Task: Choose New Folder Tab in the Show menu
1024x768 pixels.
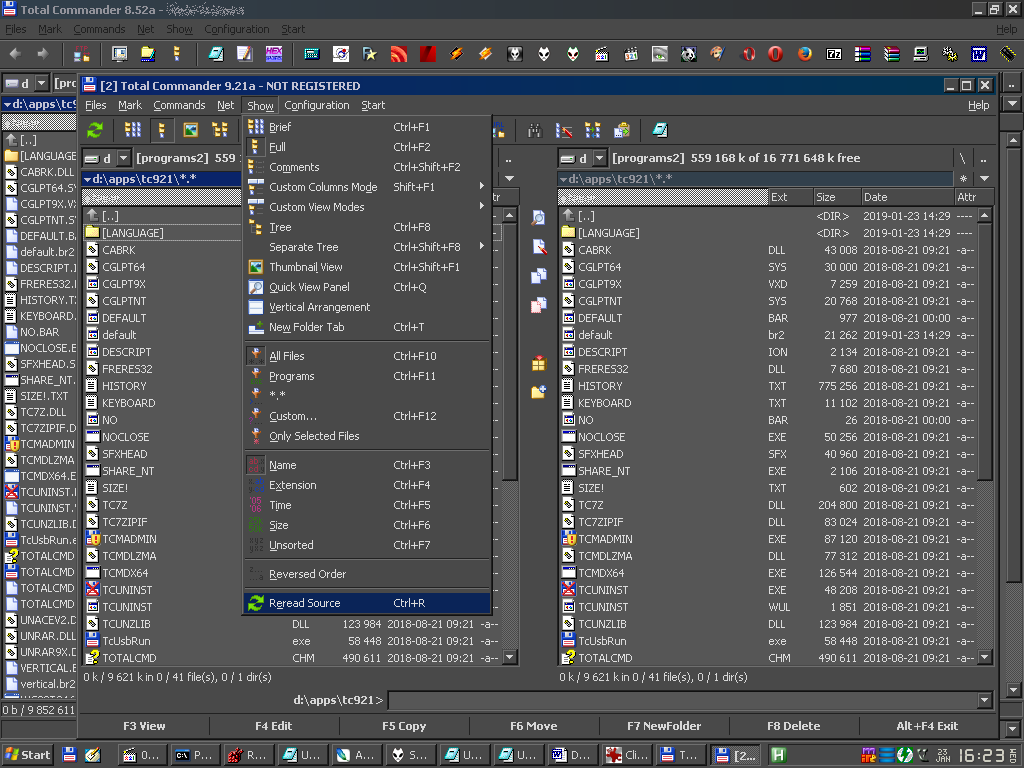Action: (367, 327)
